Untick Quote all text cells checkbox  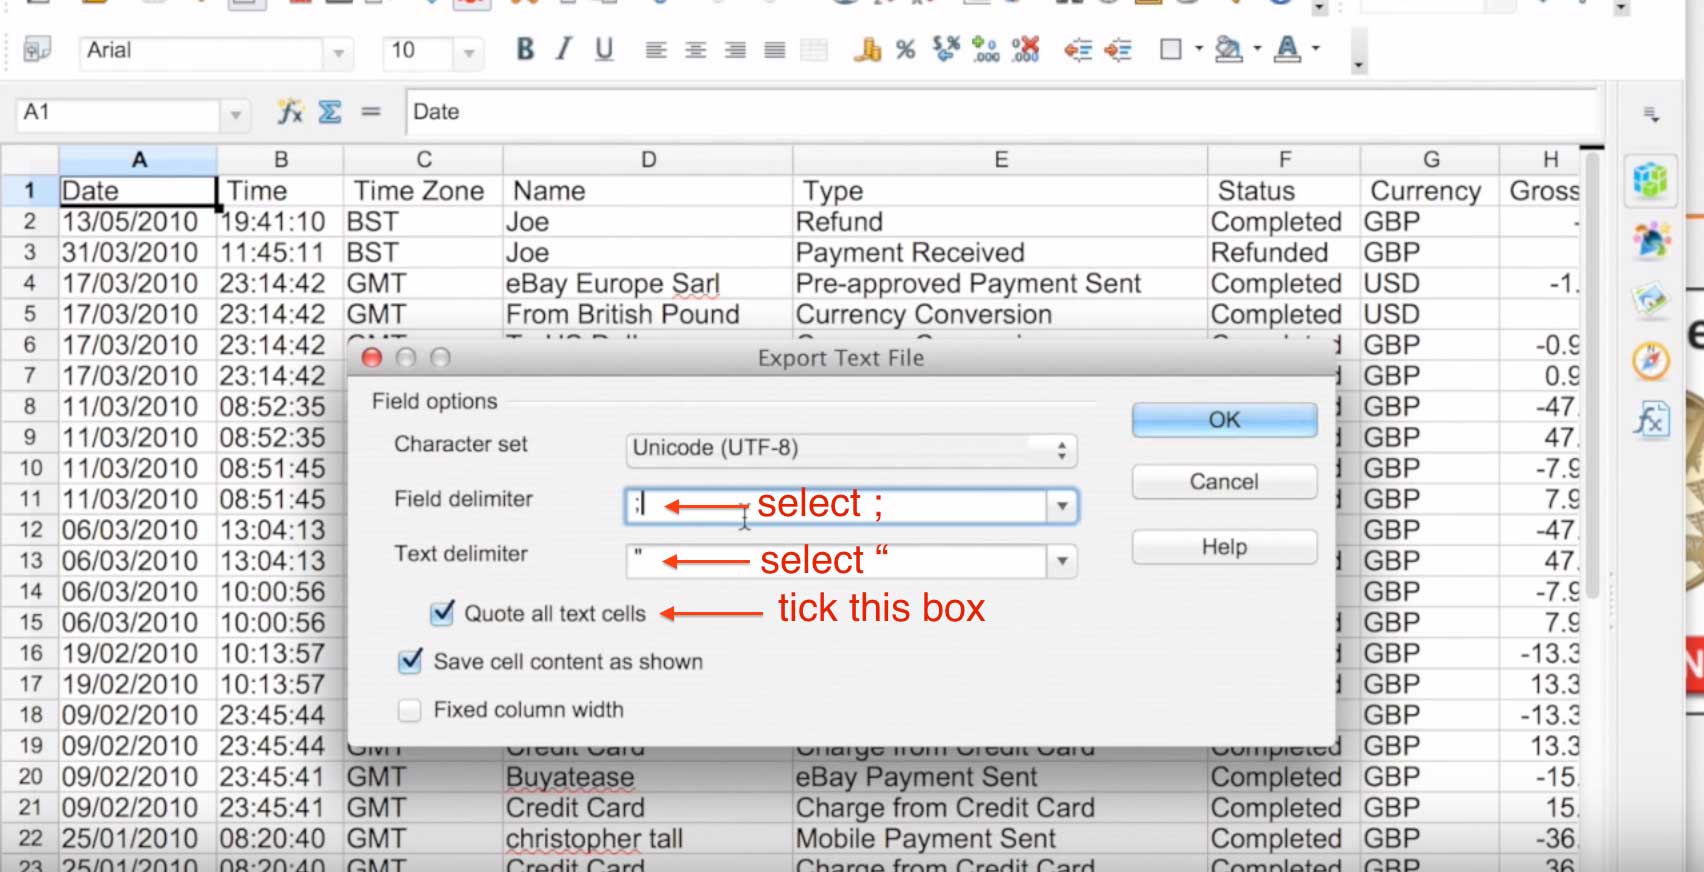point(442,613)
